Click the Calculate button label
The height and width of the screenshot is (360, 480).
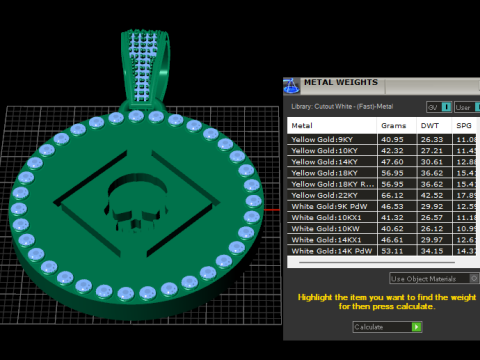point(369,327)
